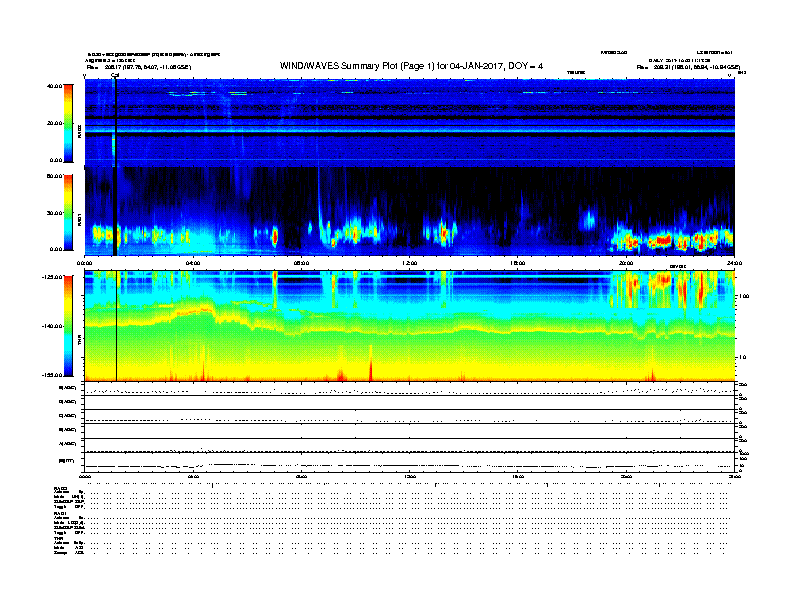Click the rotated RAD2 axis label

(x=79, y=132)
